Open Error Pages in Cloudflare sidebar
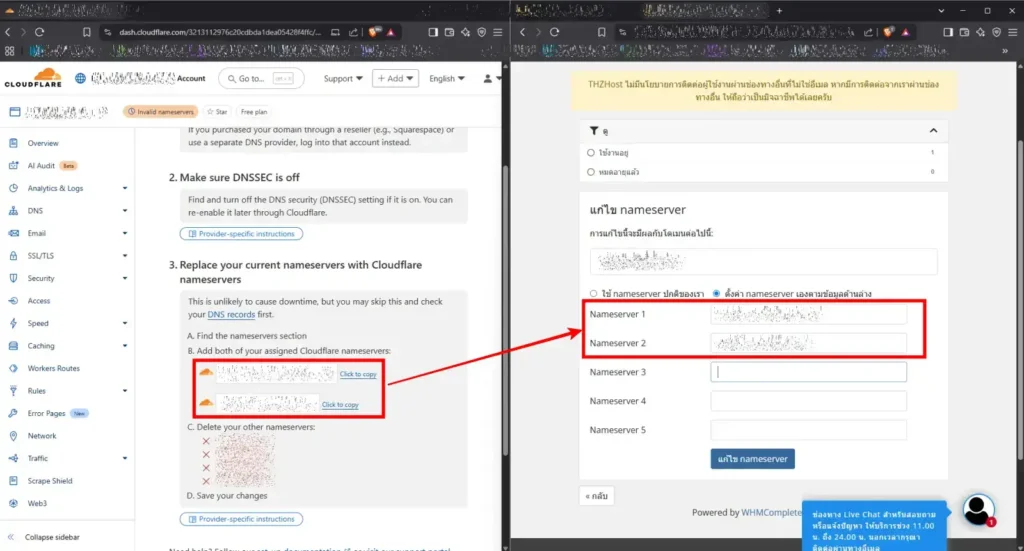Viewport: 1024px width, 551px height. pyautogui.click(x=46, y=413)
